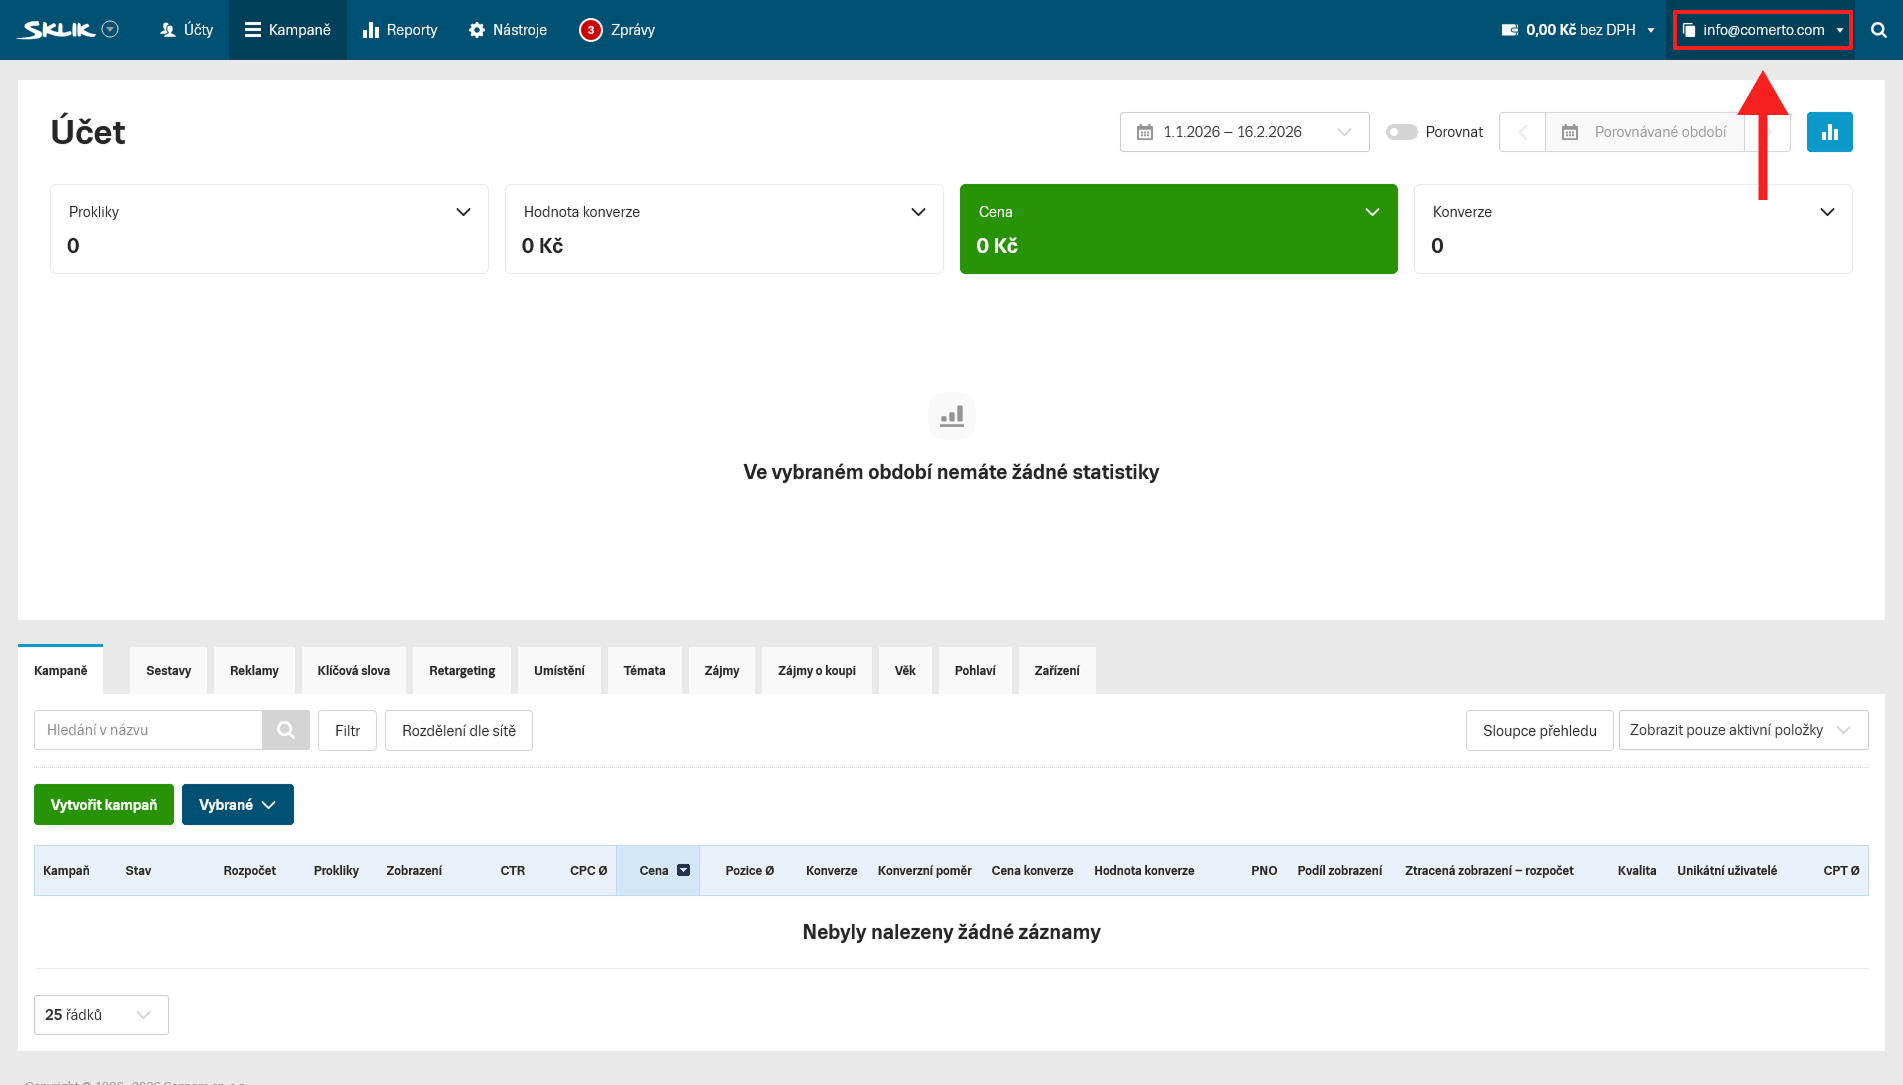The width and height of the screenshot is (1903, 1085).
Task: Open the Reporty menu
Action: point(400,30)
